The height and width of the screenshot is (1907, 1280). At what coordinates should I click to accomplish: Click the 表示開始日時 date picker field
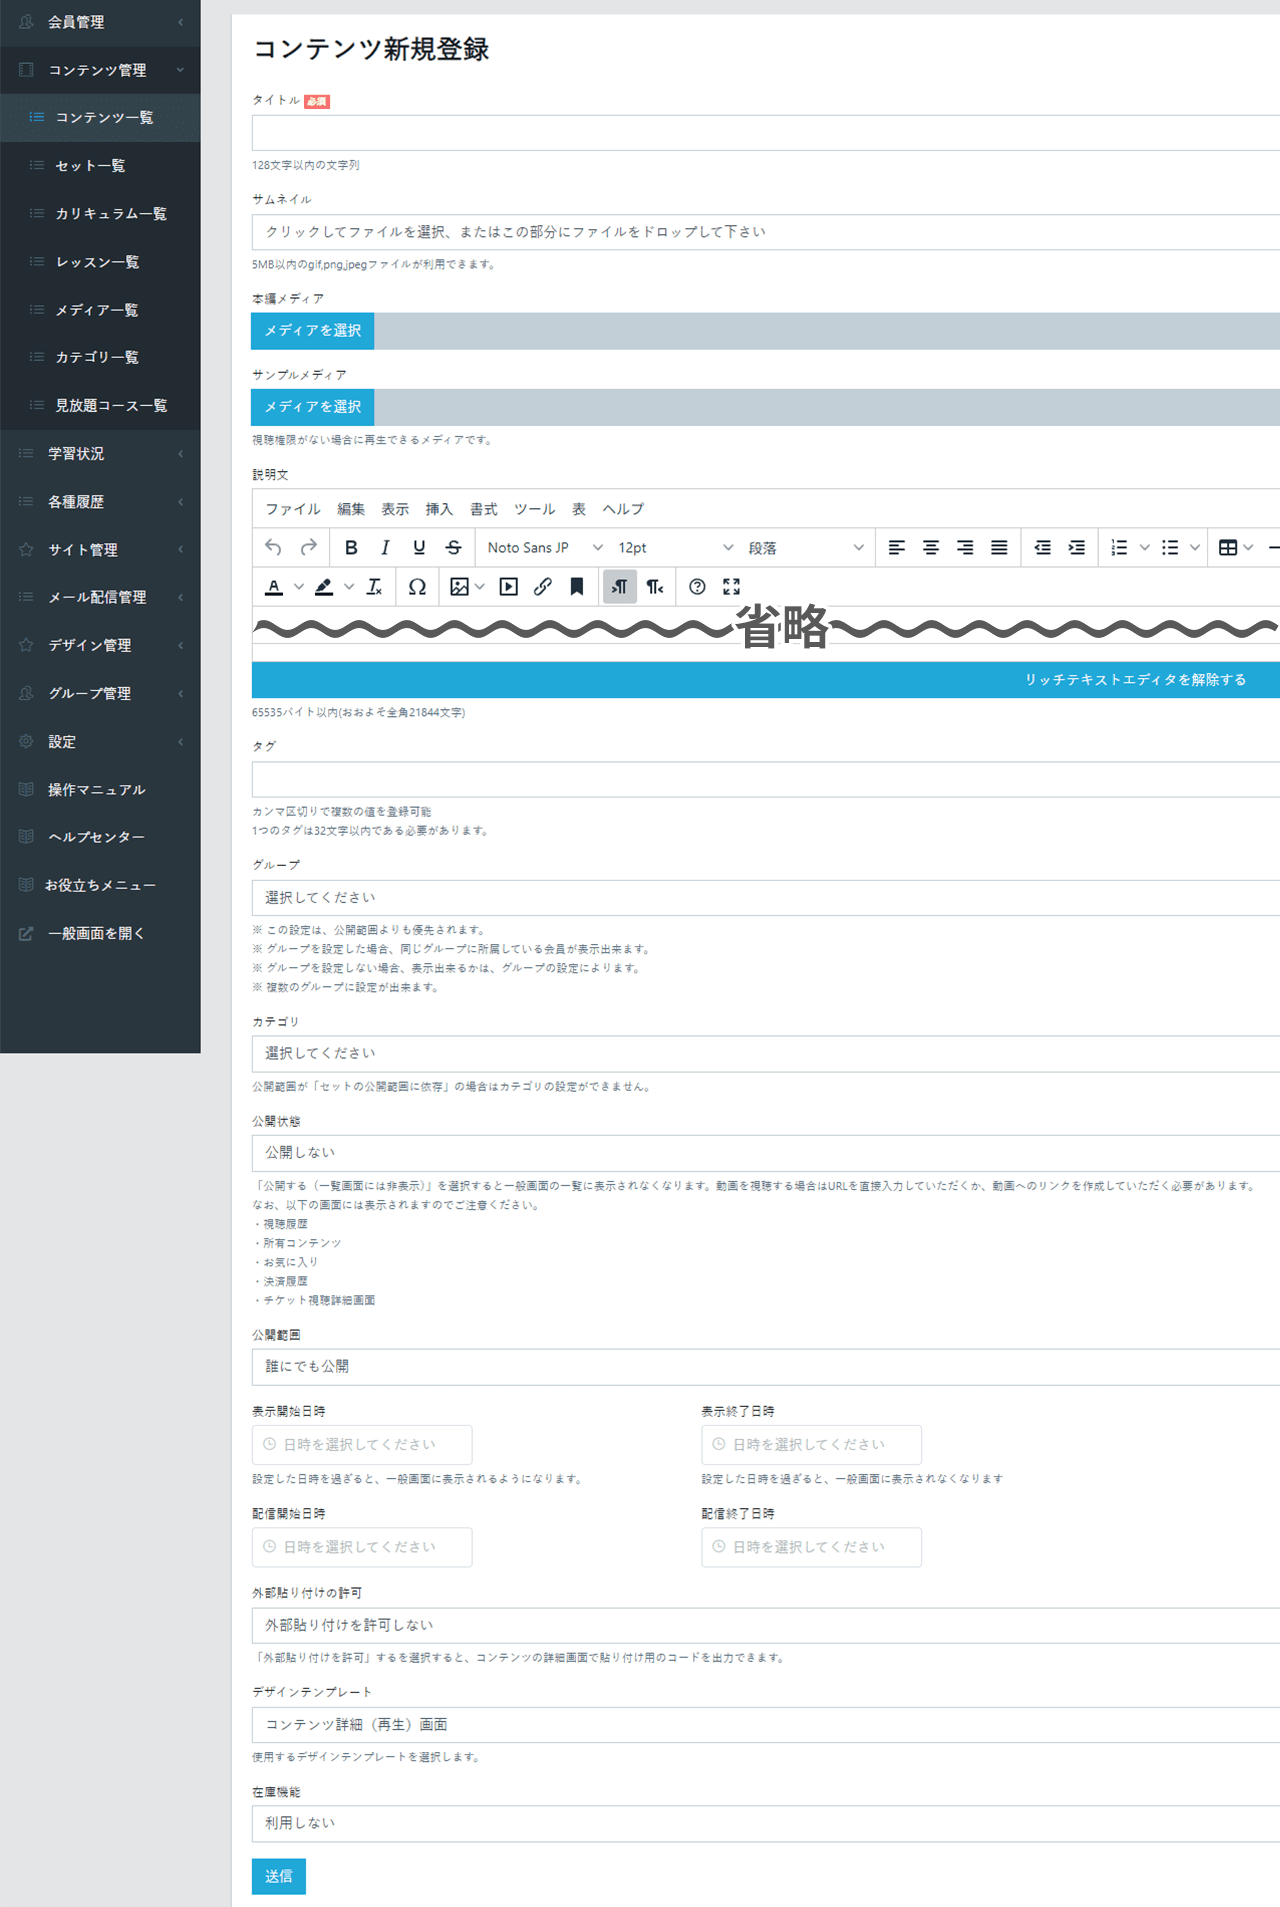pyautogui.click(x=362, y=1444)
